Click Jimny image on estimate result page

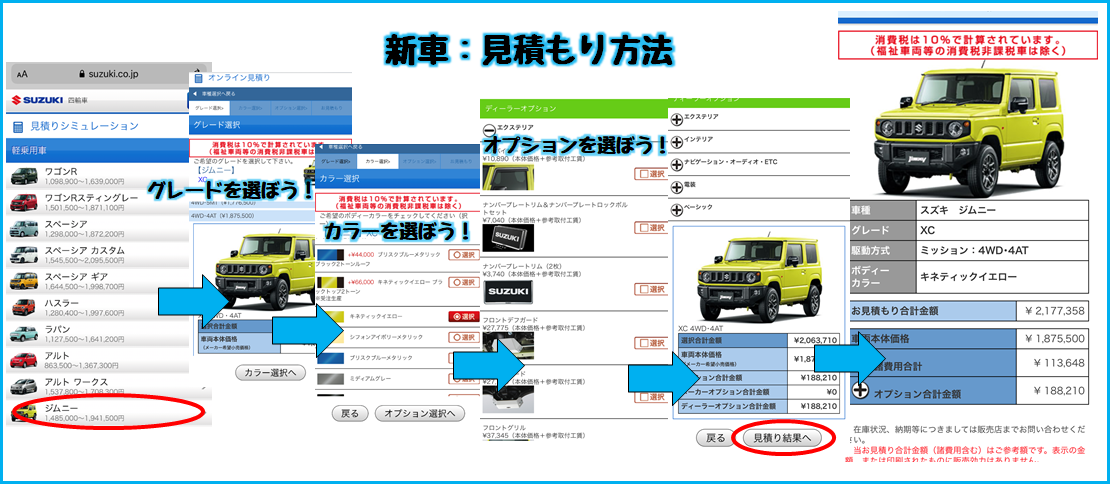pos(968,129)
